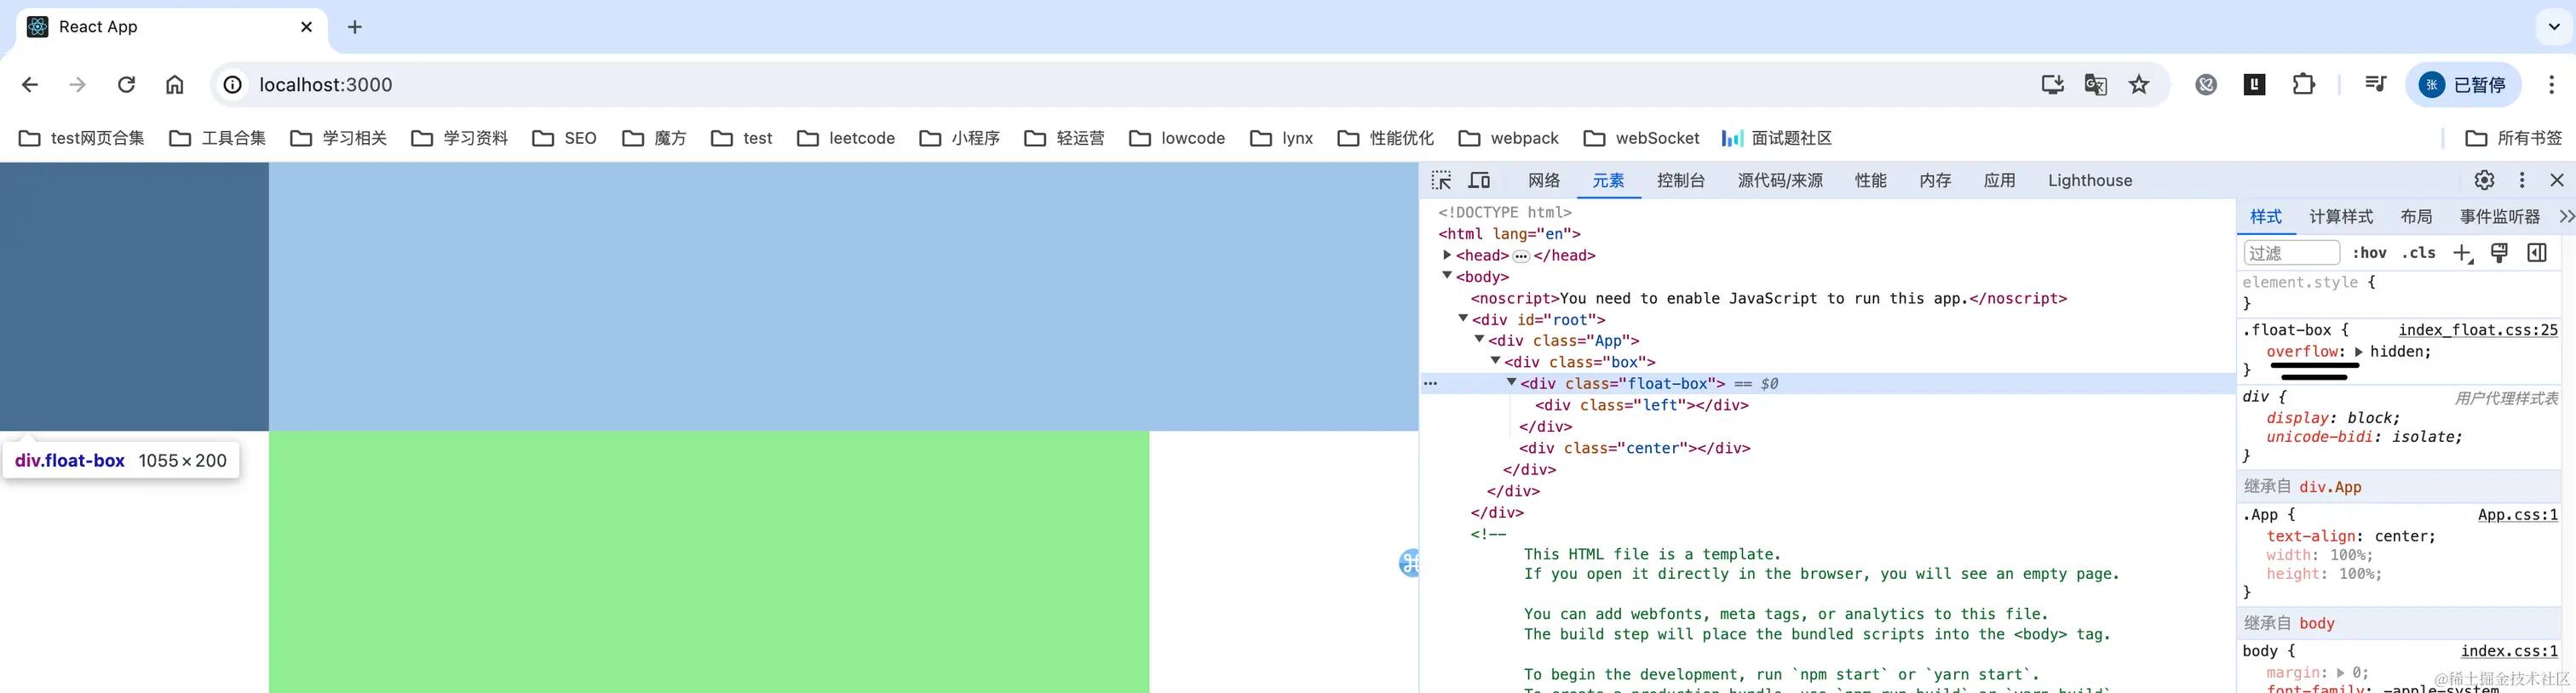Open a new browser tab
2576x693 pixels.
(355, 27)
